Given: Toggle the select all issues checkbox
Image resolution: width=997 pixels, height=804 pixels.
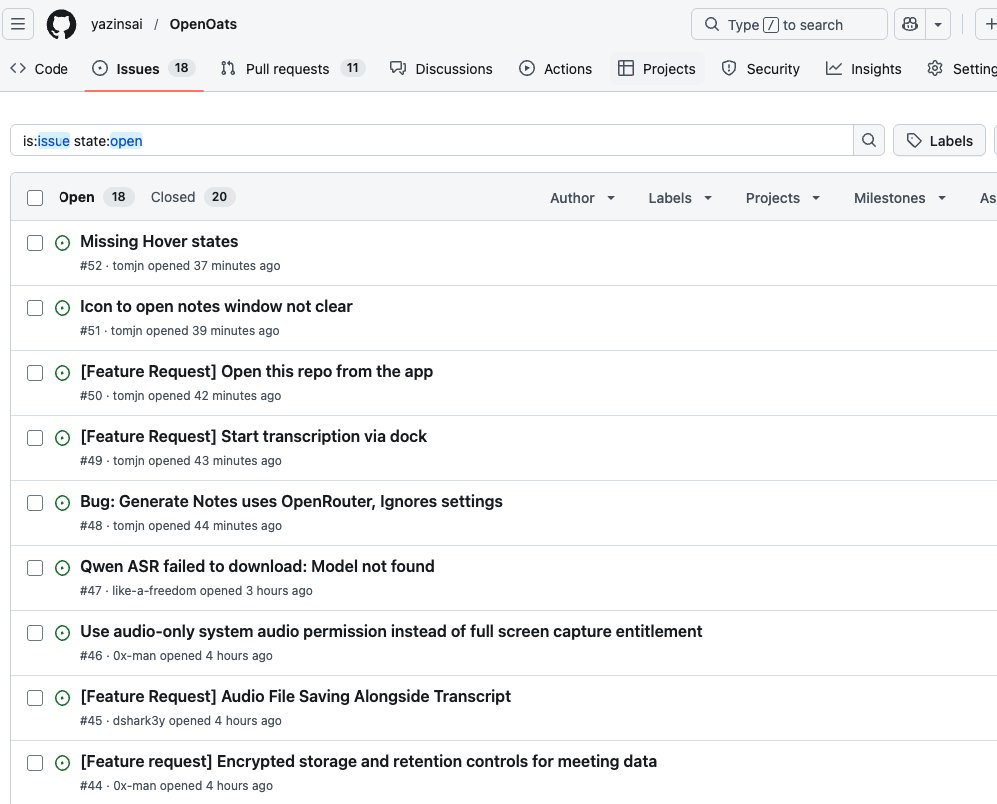Looking at the screenshot, I should (35, 198).
